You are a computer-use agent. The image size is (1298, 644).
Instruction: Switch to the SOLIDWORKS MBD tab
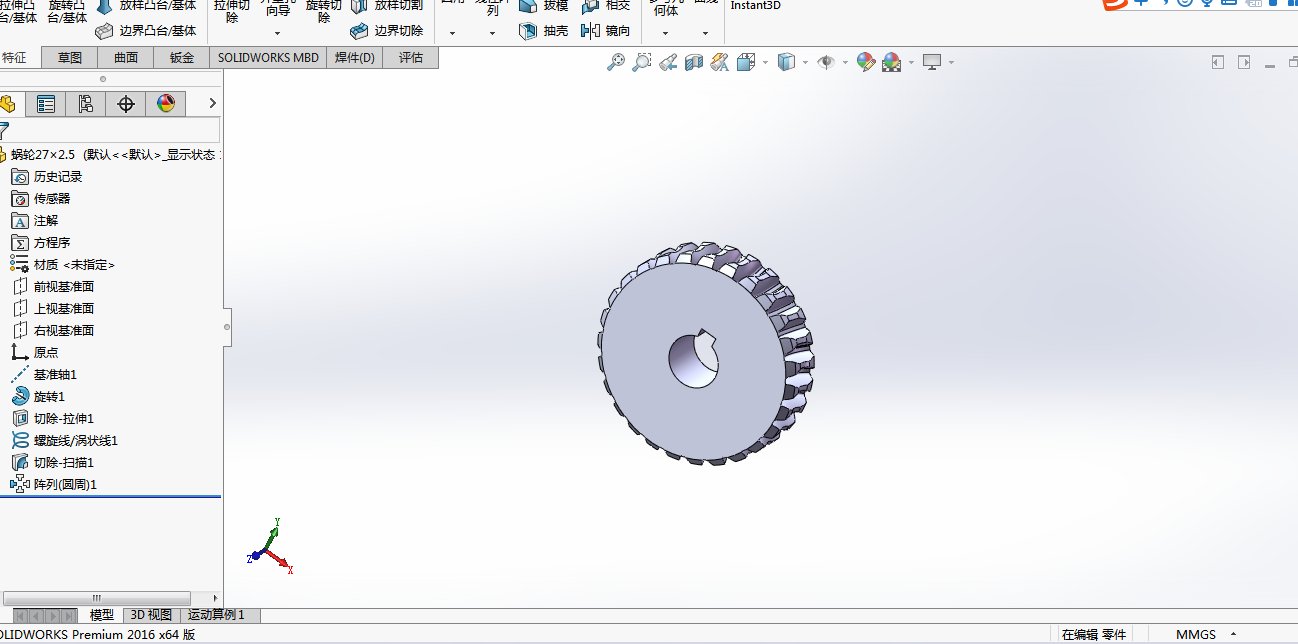tap(268, 58)
